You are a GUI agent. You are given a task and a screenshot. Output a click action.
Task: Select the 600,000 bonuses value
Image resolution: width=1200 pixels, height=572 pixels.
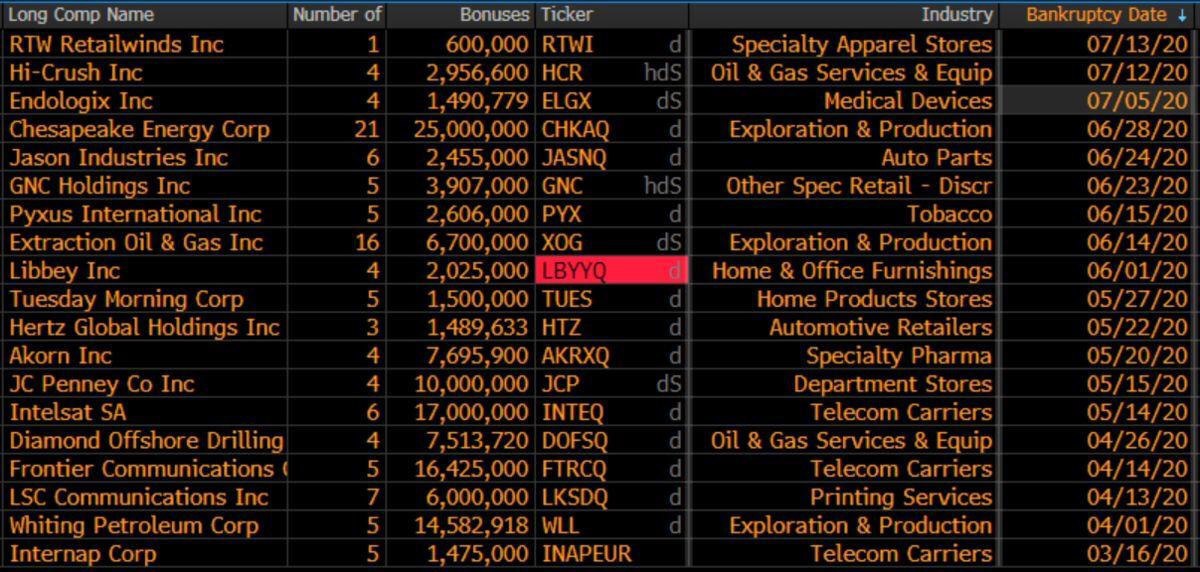point(488,44)
